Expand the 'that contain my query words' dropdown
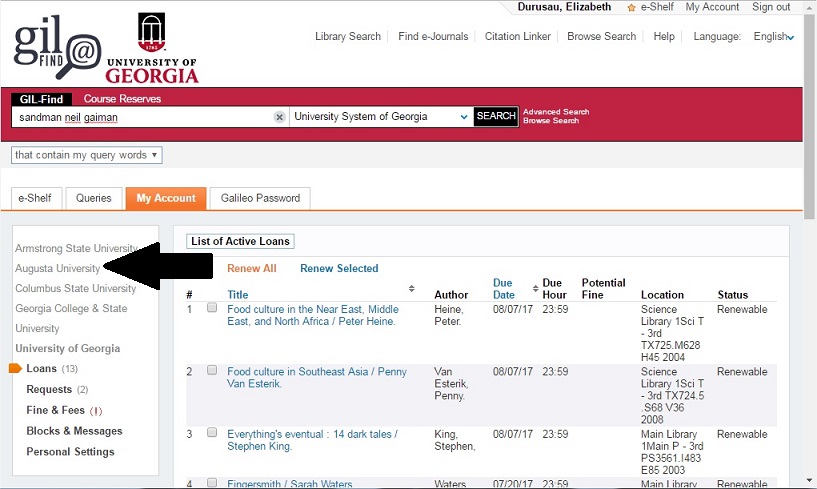Screen dimensions: 817x489 click(87, 155)
